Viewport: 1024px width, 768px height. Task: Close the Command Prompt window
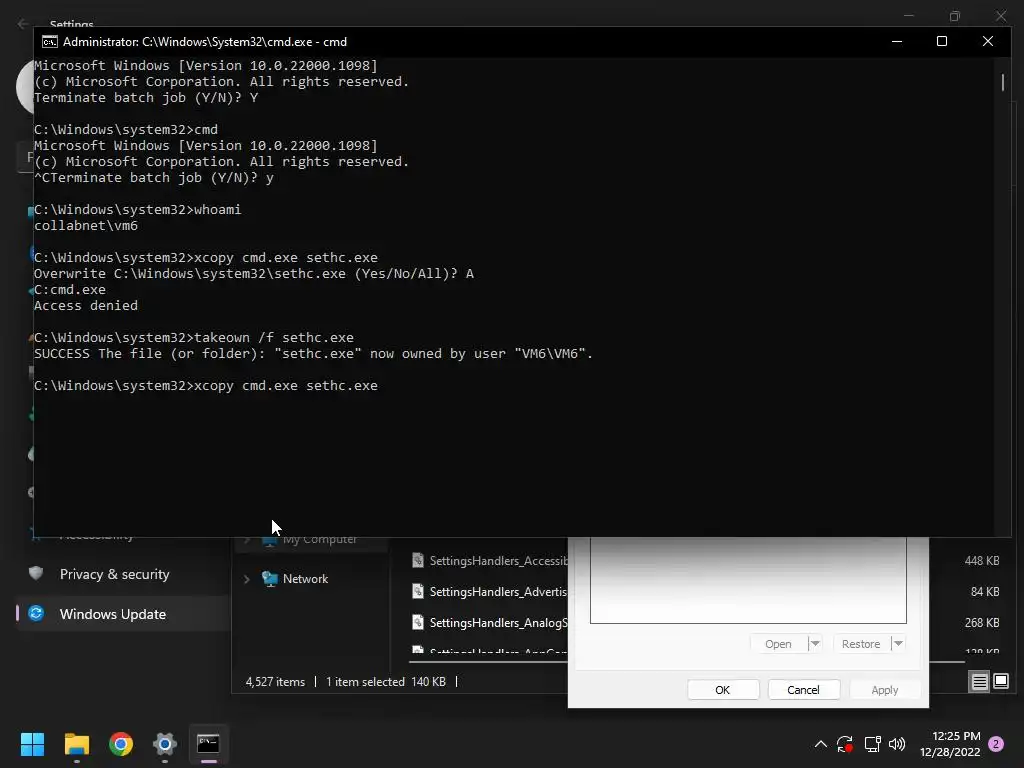987,41
